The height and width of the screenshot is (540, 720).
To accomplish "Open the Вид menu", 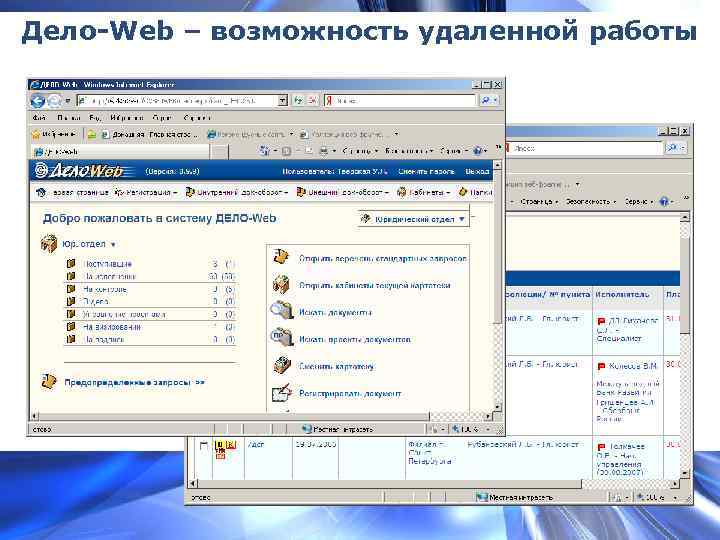I will click(95, 118).
